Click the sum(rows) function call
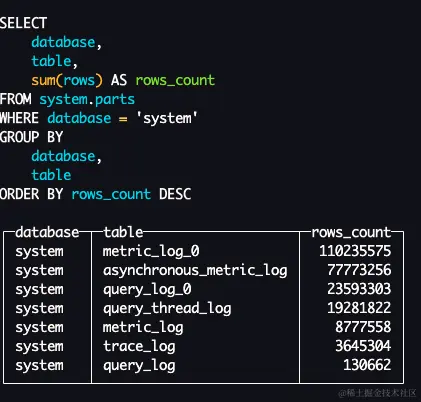Screen dimensions: 421x402 click(x=67, y=80)
